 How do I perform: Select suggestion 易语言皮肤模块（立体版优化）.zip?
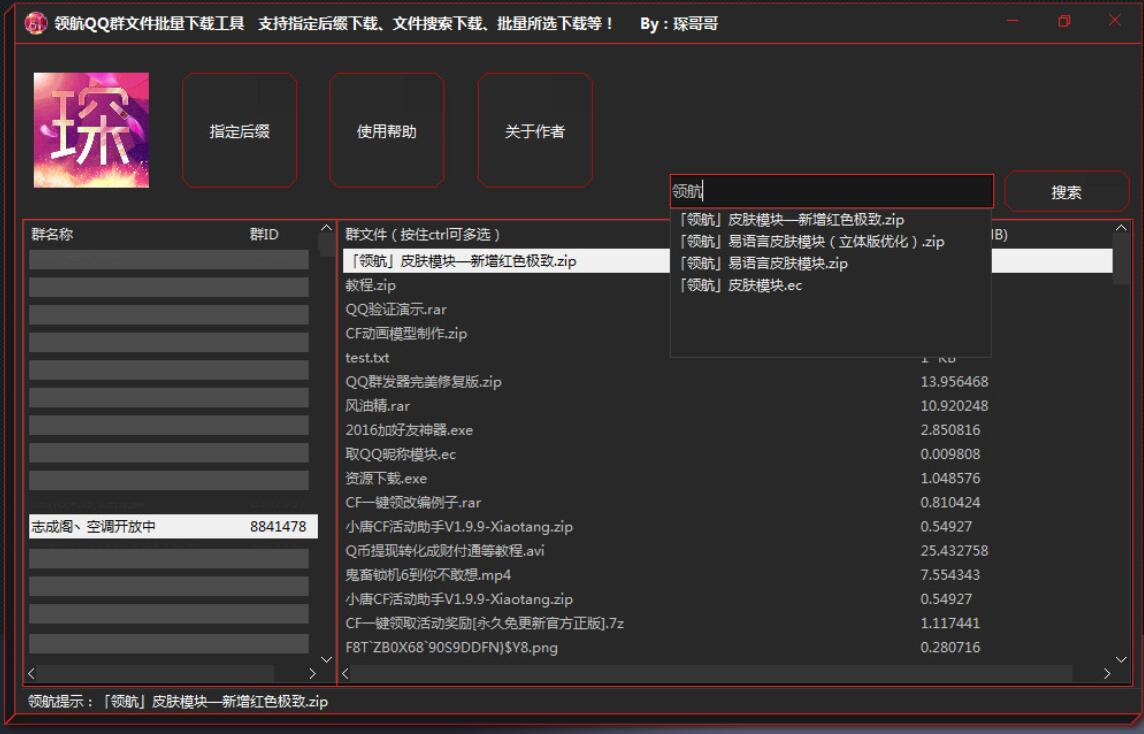tap(811, 241)
